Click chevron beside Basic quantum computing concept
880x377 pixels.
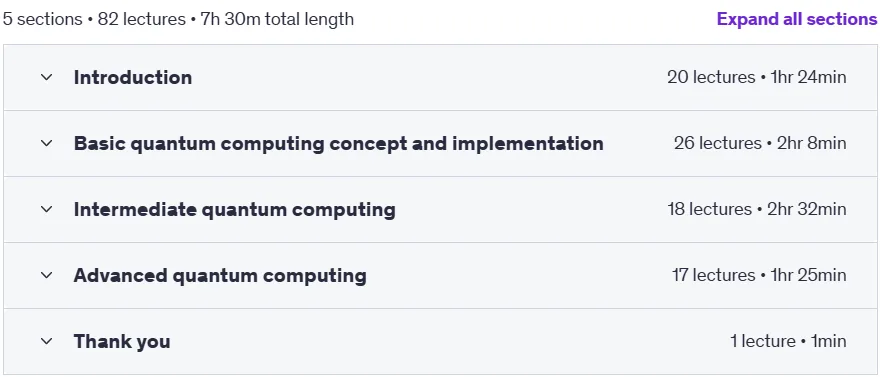(x=47, y=144)
